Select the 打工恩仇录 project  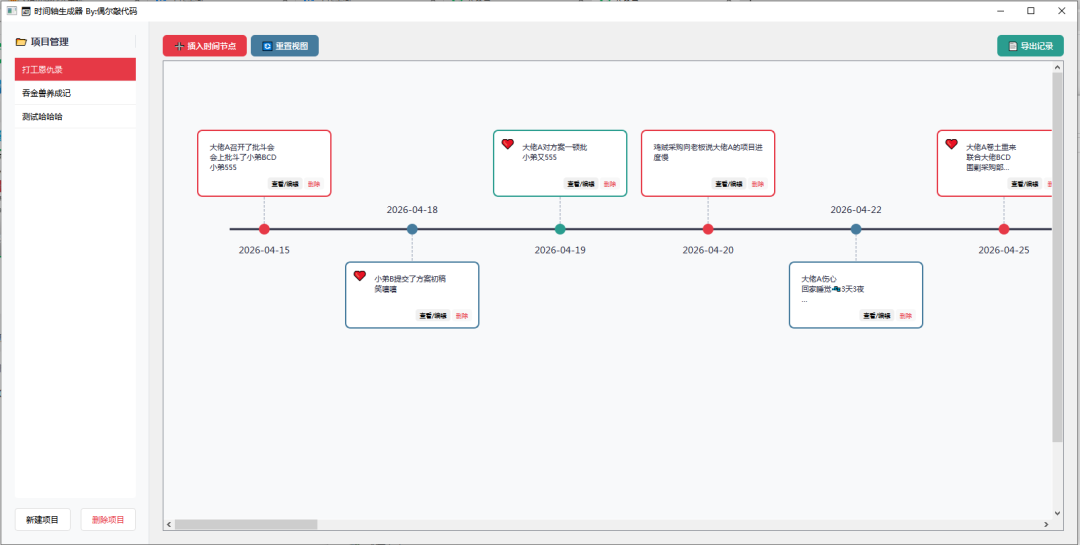coord(75,70)
